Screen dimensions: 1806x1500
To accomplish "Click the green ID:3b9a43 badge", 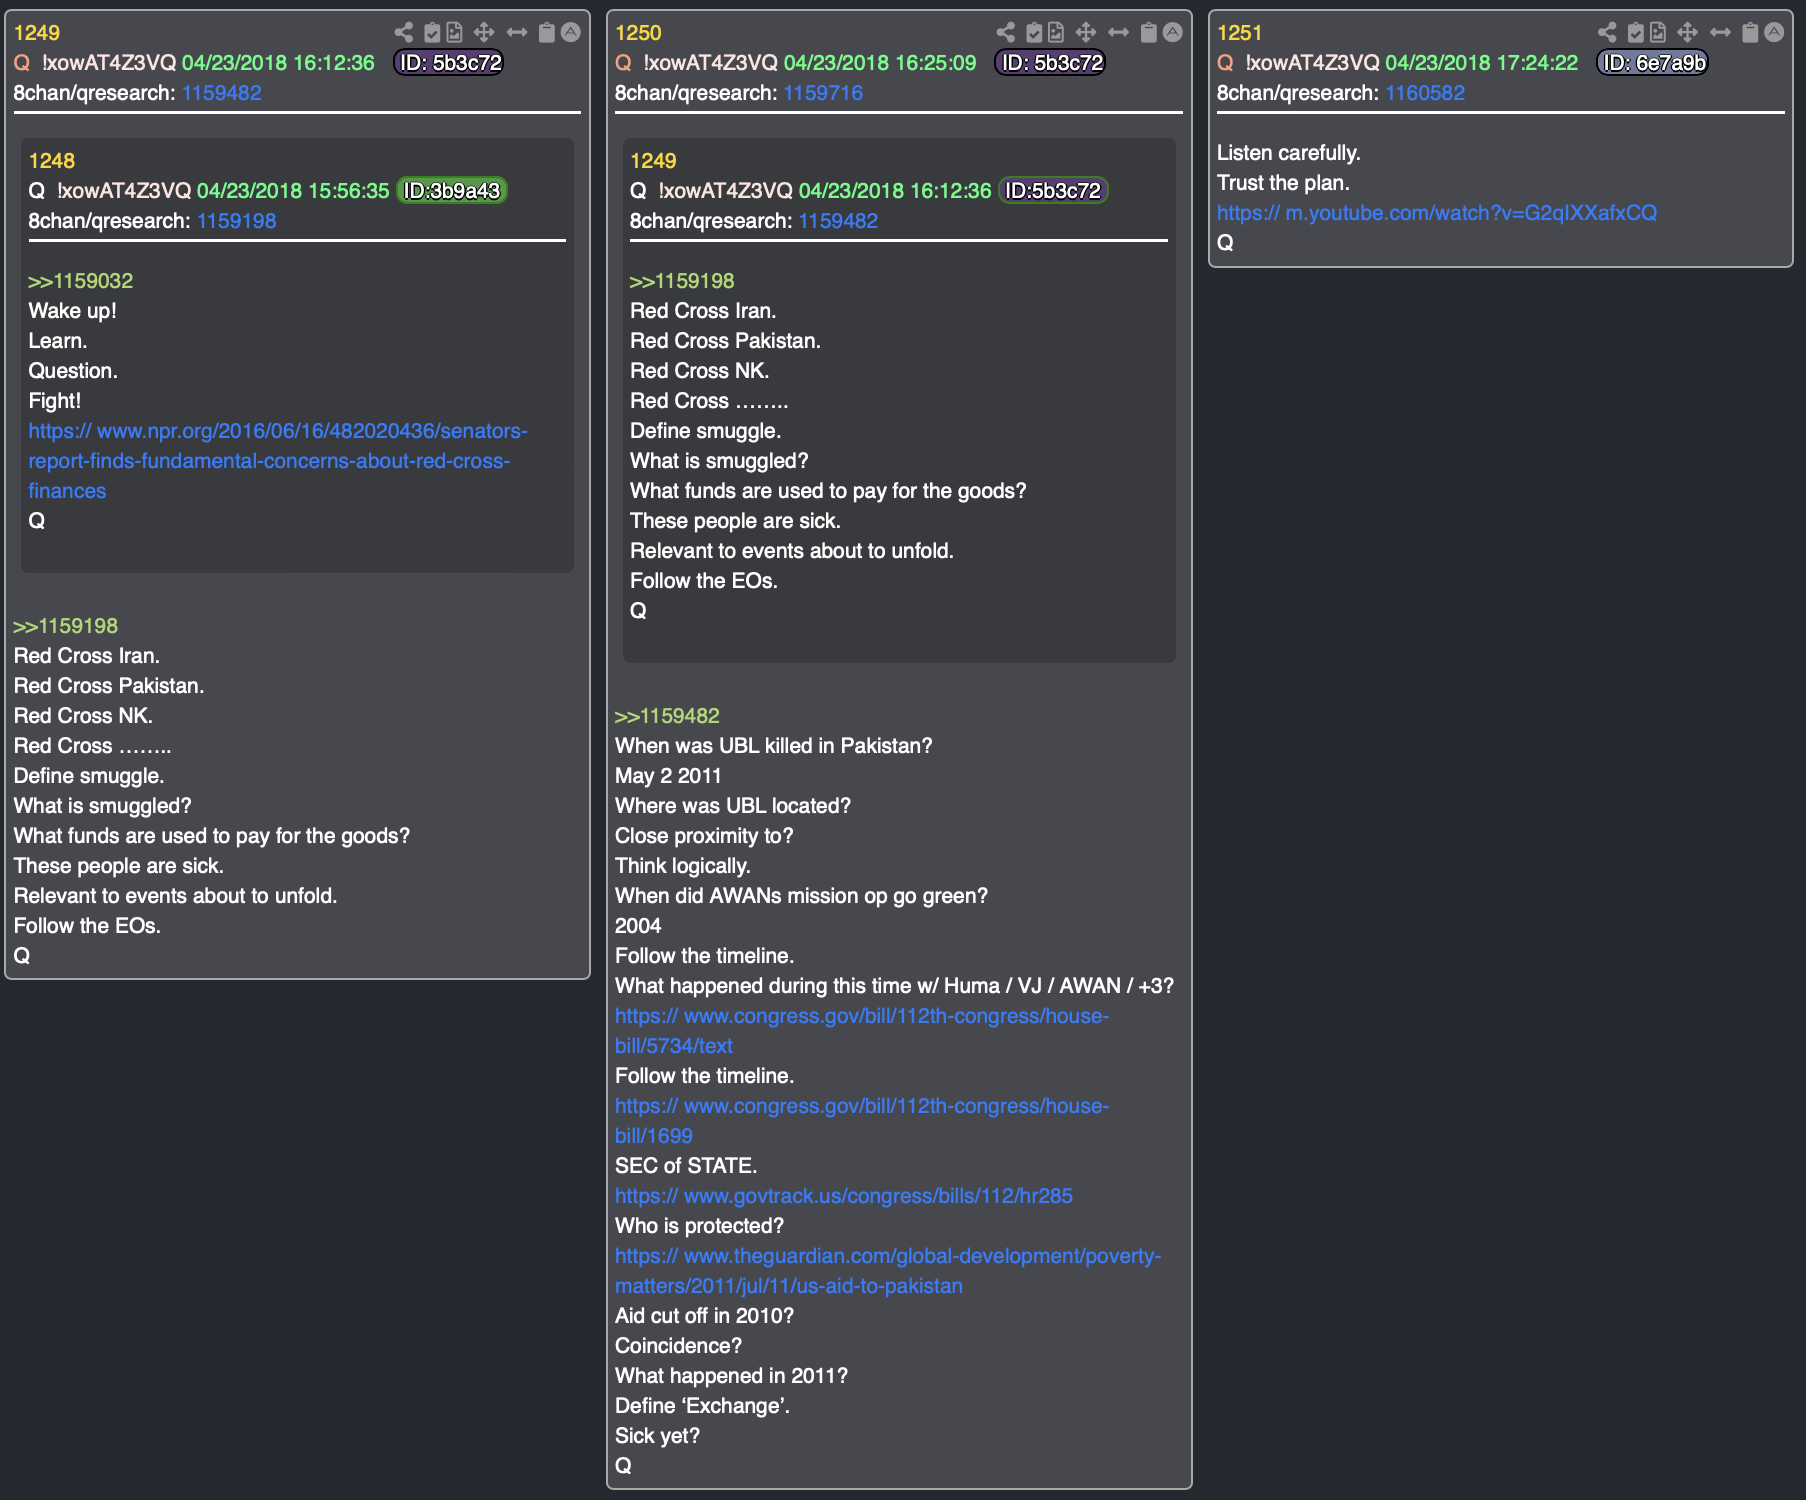I will (x=452, y=191).
